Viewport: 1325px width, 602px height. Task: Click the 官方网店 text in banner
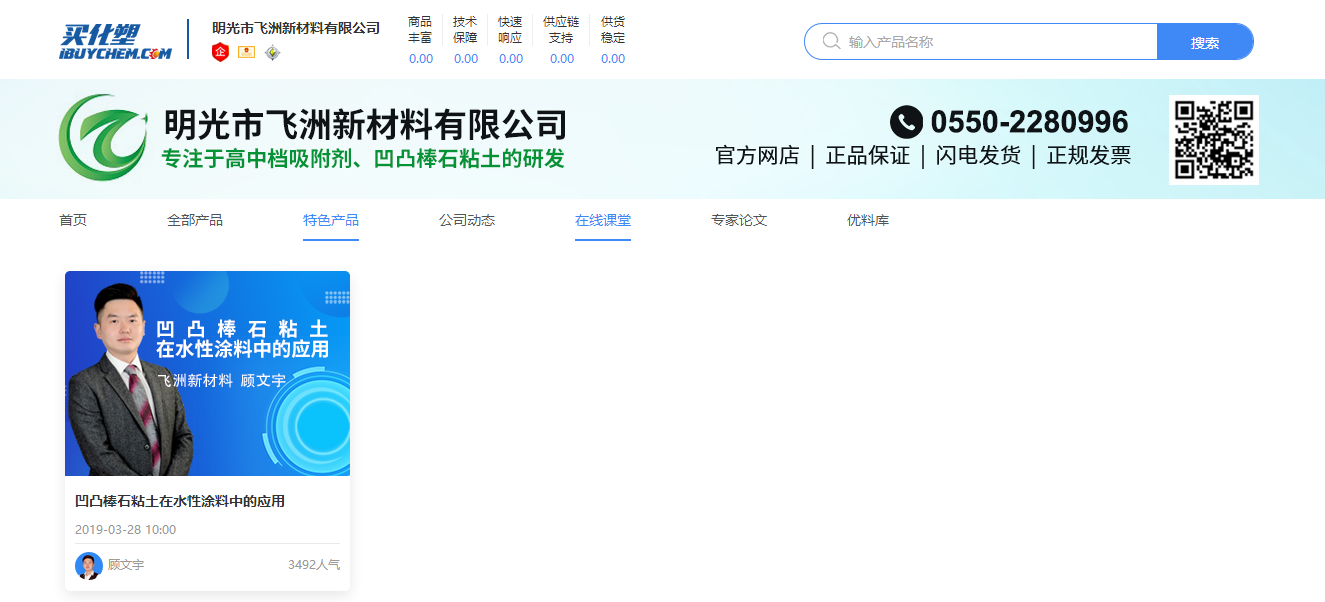757,156
